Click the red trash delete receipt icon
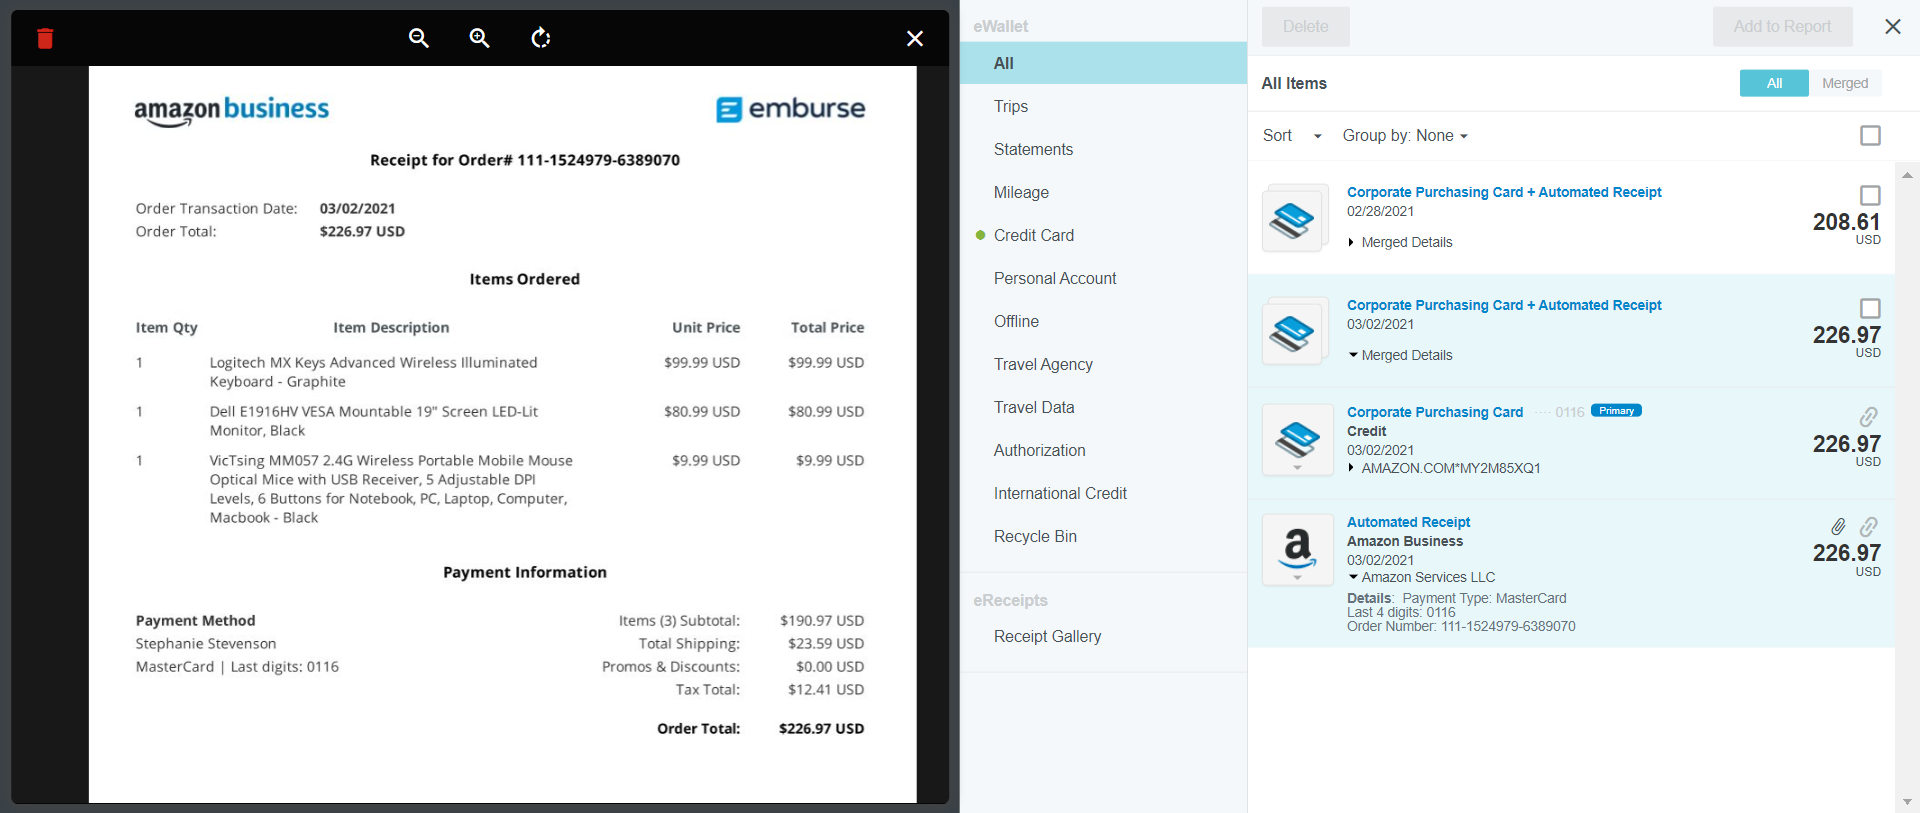Screen dimensions: 1920x813 (45, 39)
